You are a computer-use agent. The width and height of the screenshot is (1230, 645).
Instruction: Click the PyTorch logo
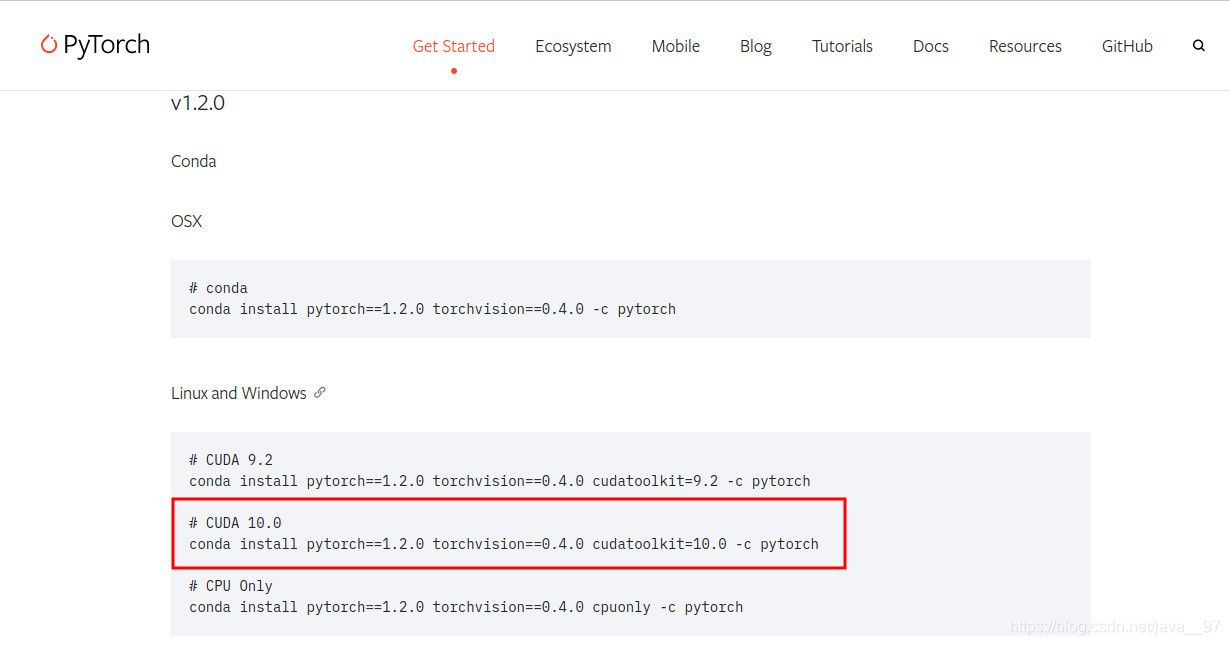tap(95, 45)
